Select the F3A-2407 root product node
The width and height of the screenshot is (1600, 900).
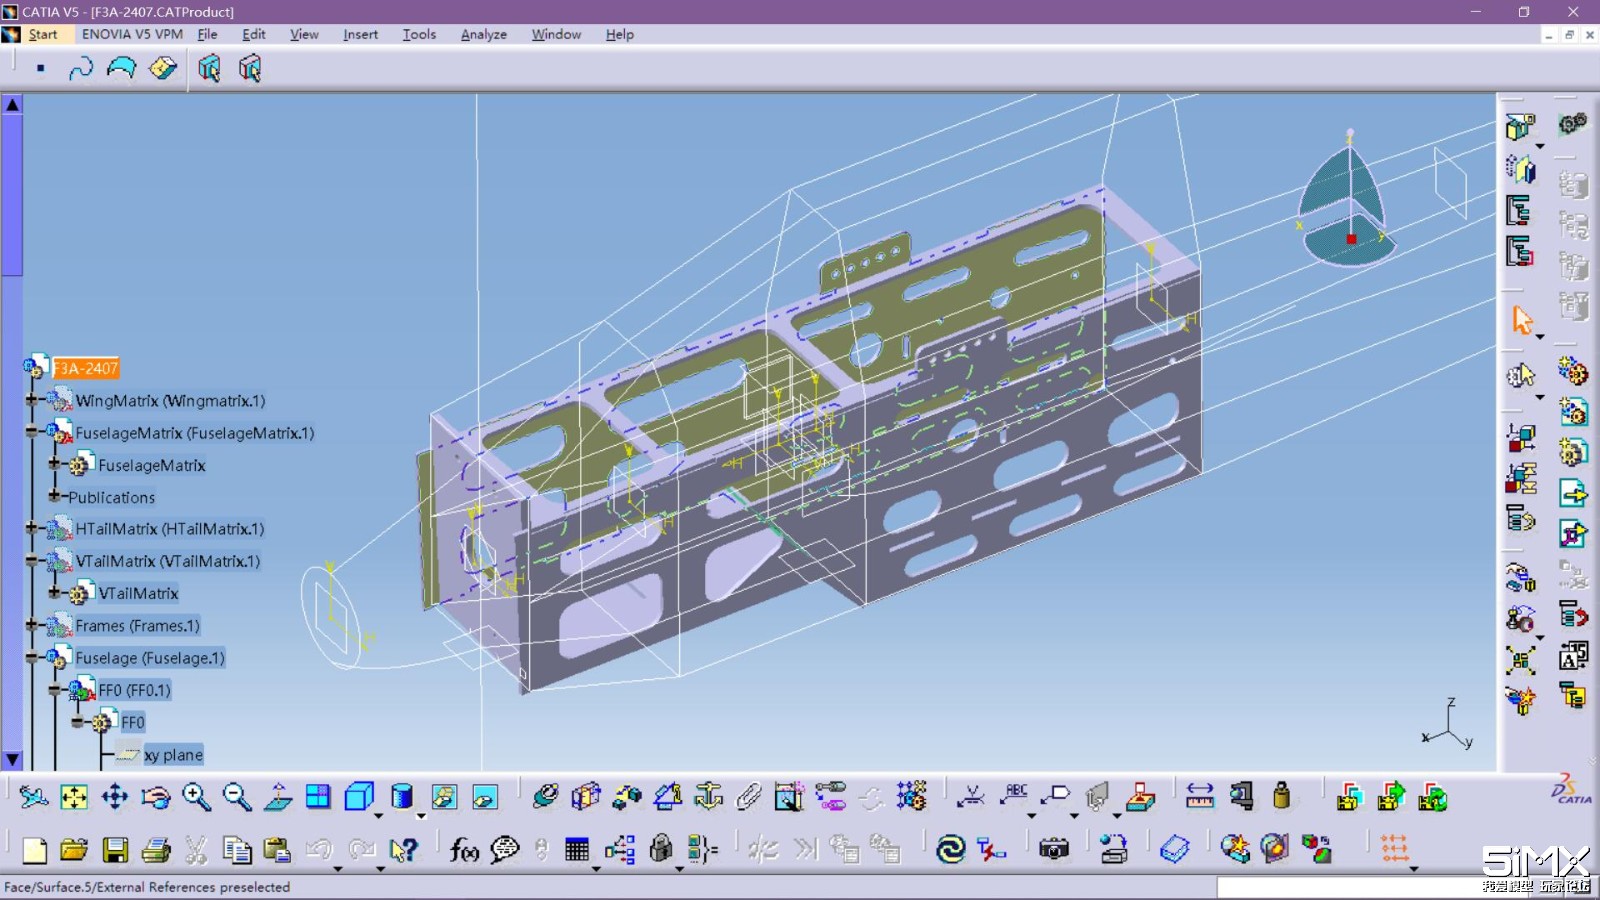[x=86, y=368]
